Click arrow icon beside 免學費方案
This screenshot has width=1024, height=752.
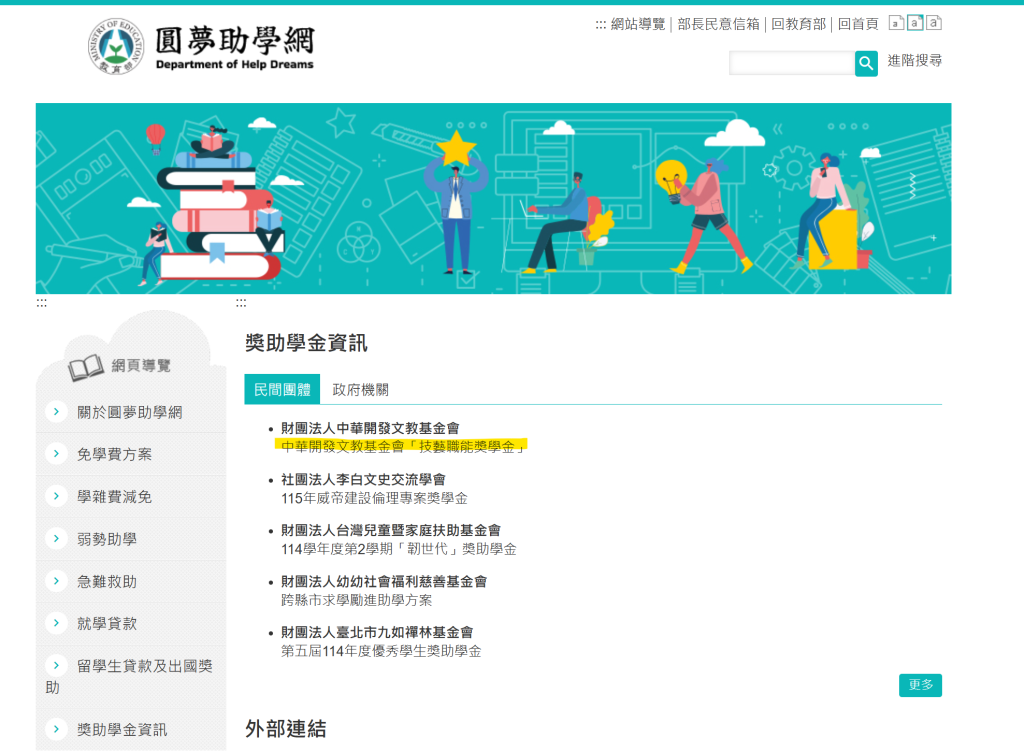click(x=57, y=454)
